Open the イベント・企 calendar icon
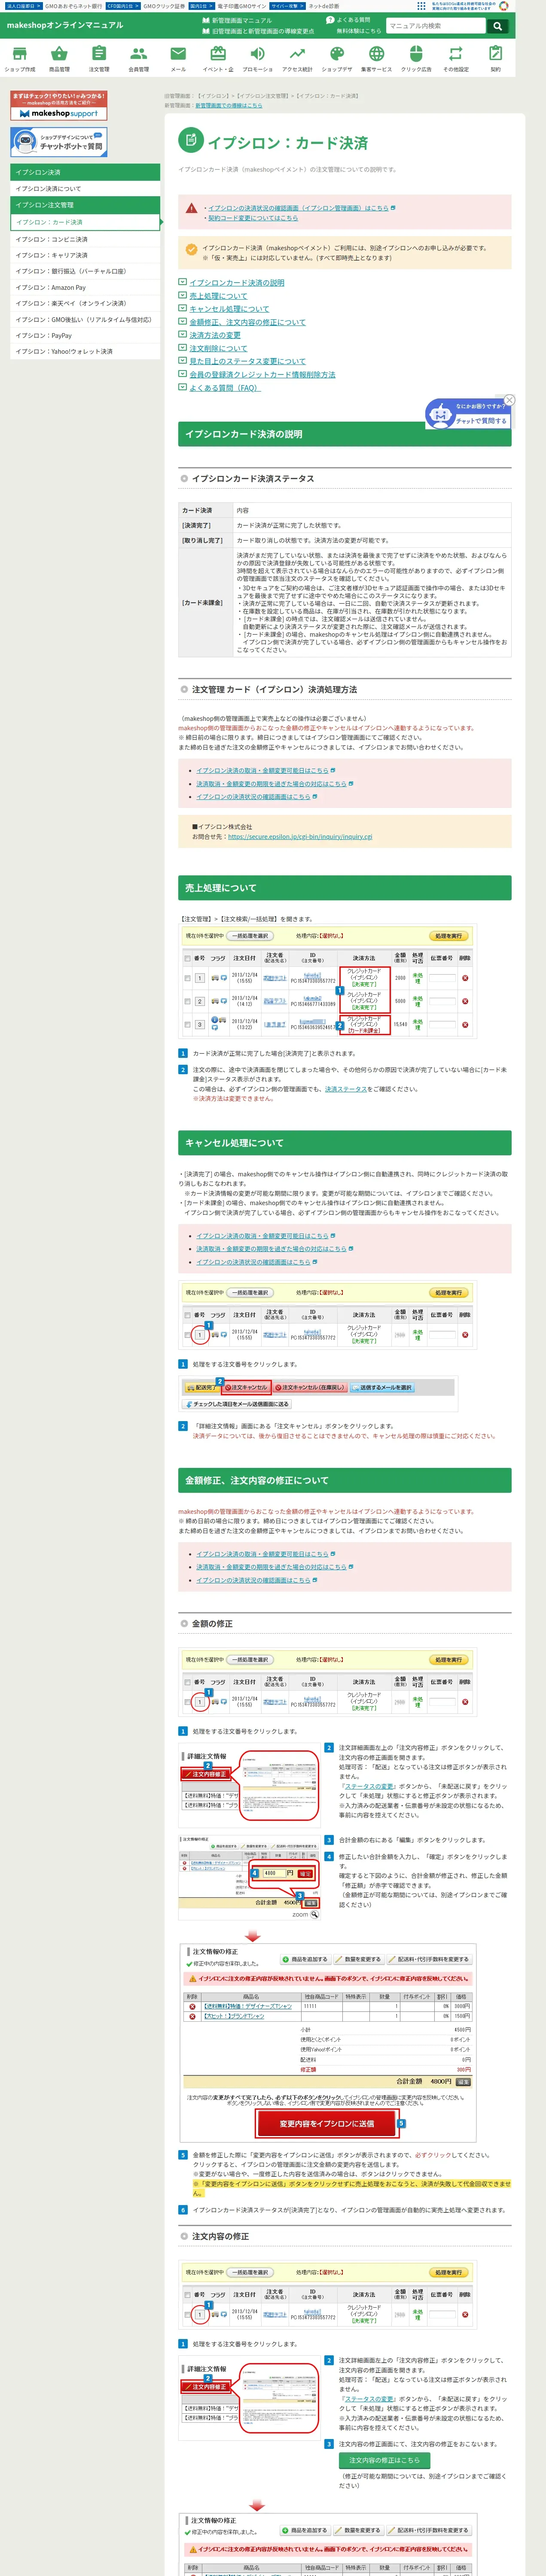 [218, 59]
